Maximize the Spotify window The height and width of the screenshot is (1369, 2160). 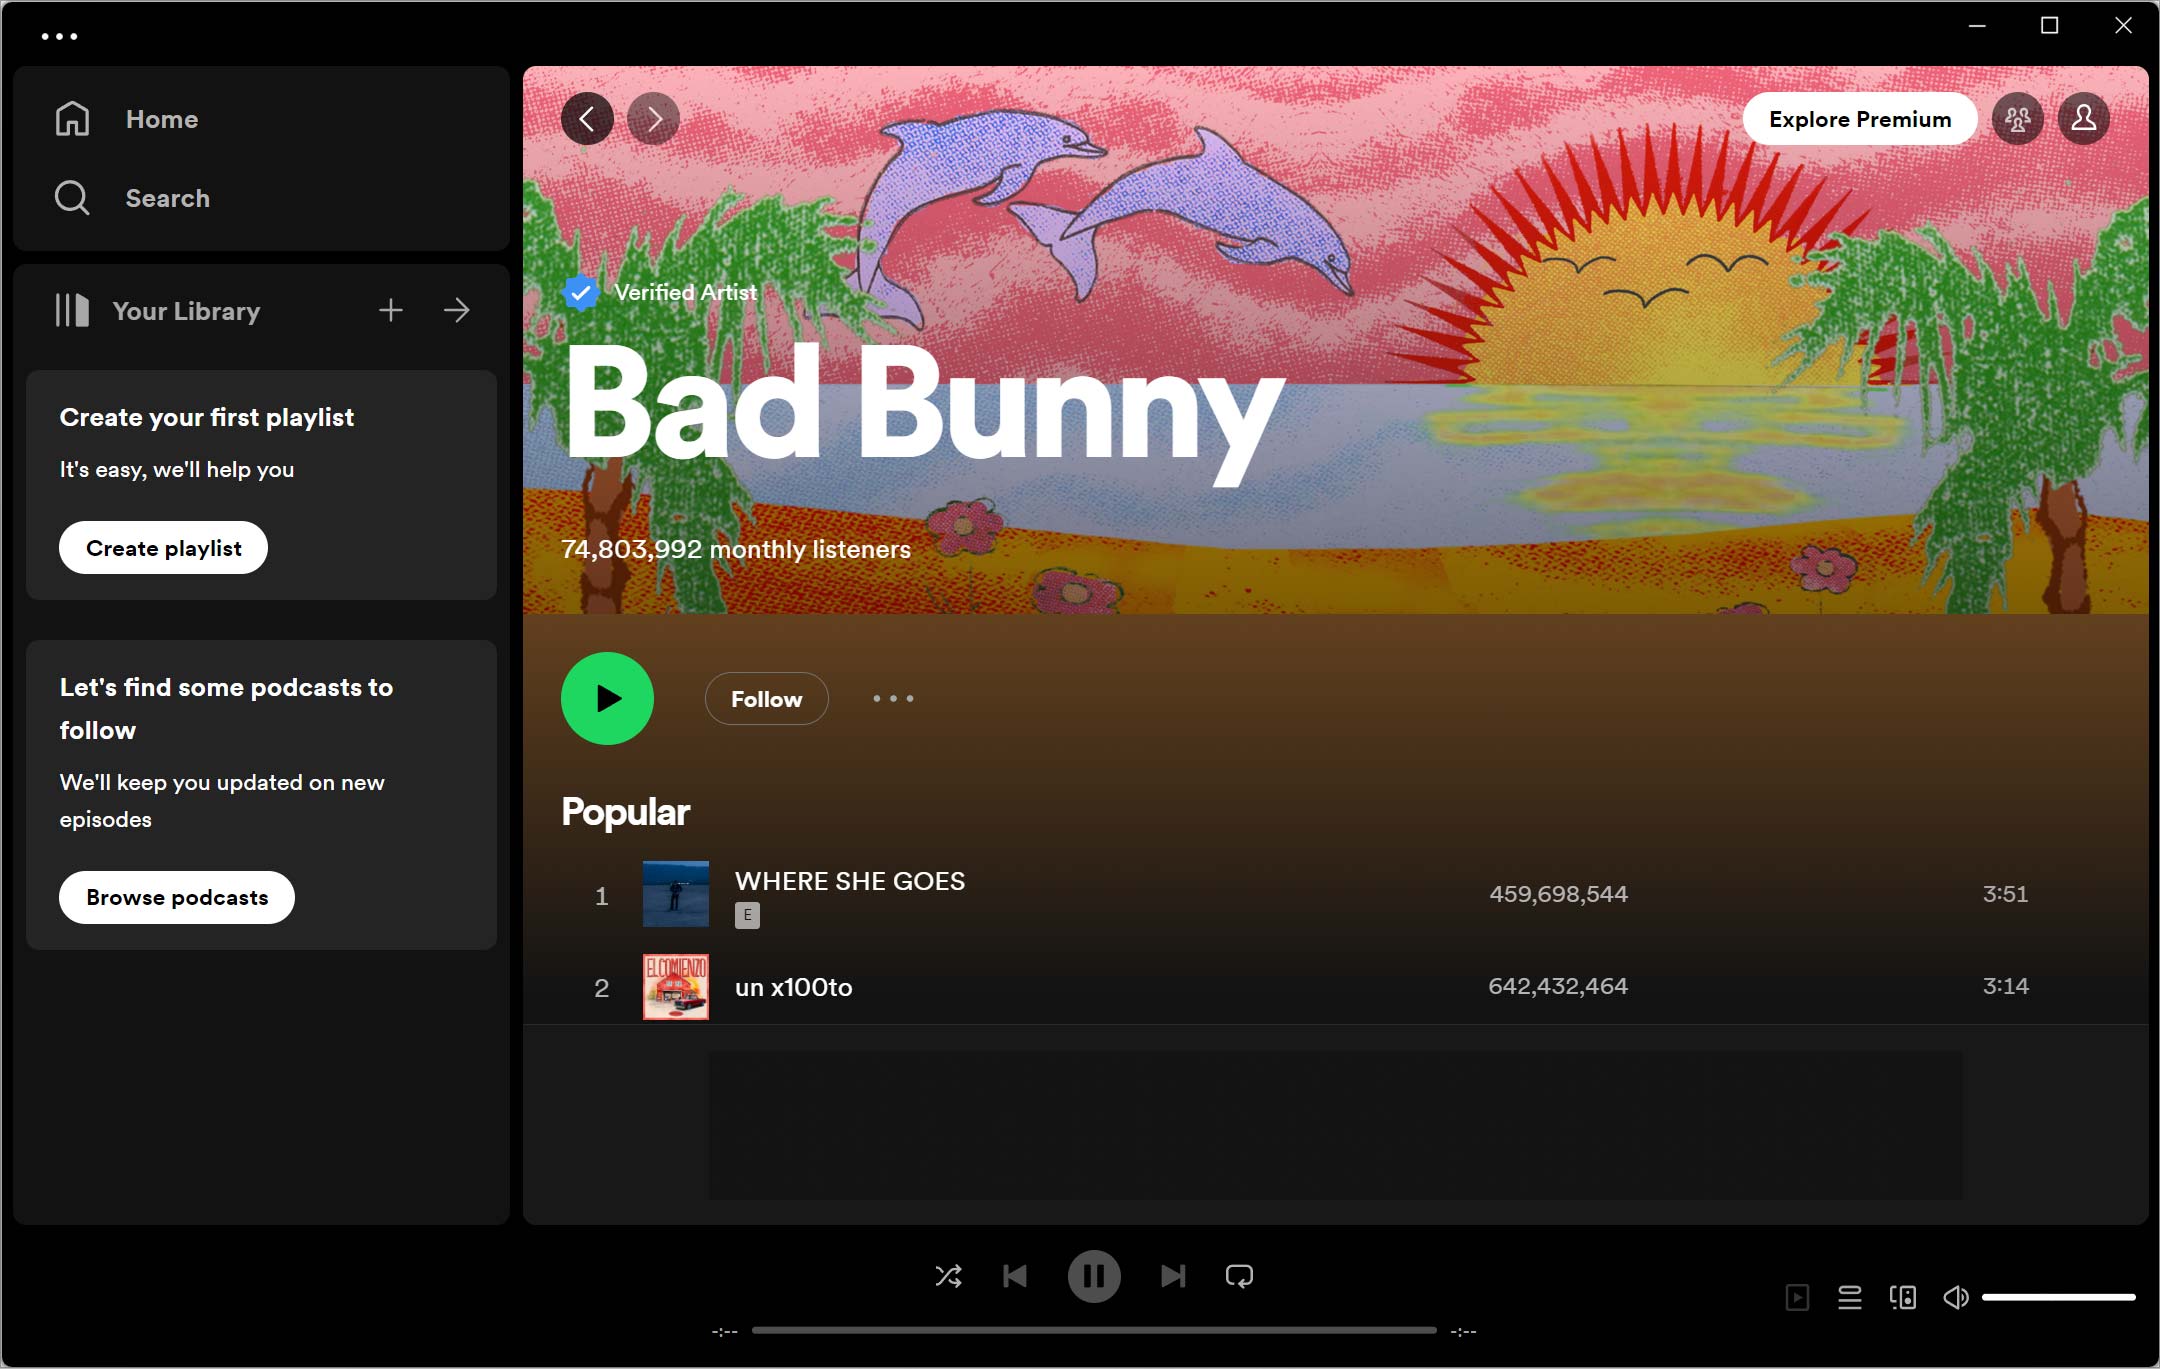(2050, 26)
